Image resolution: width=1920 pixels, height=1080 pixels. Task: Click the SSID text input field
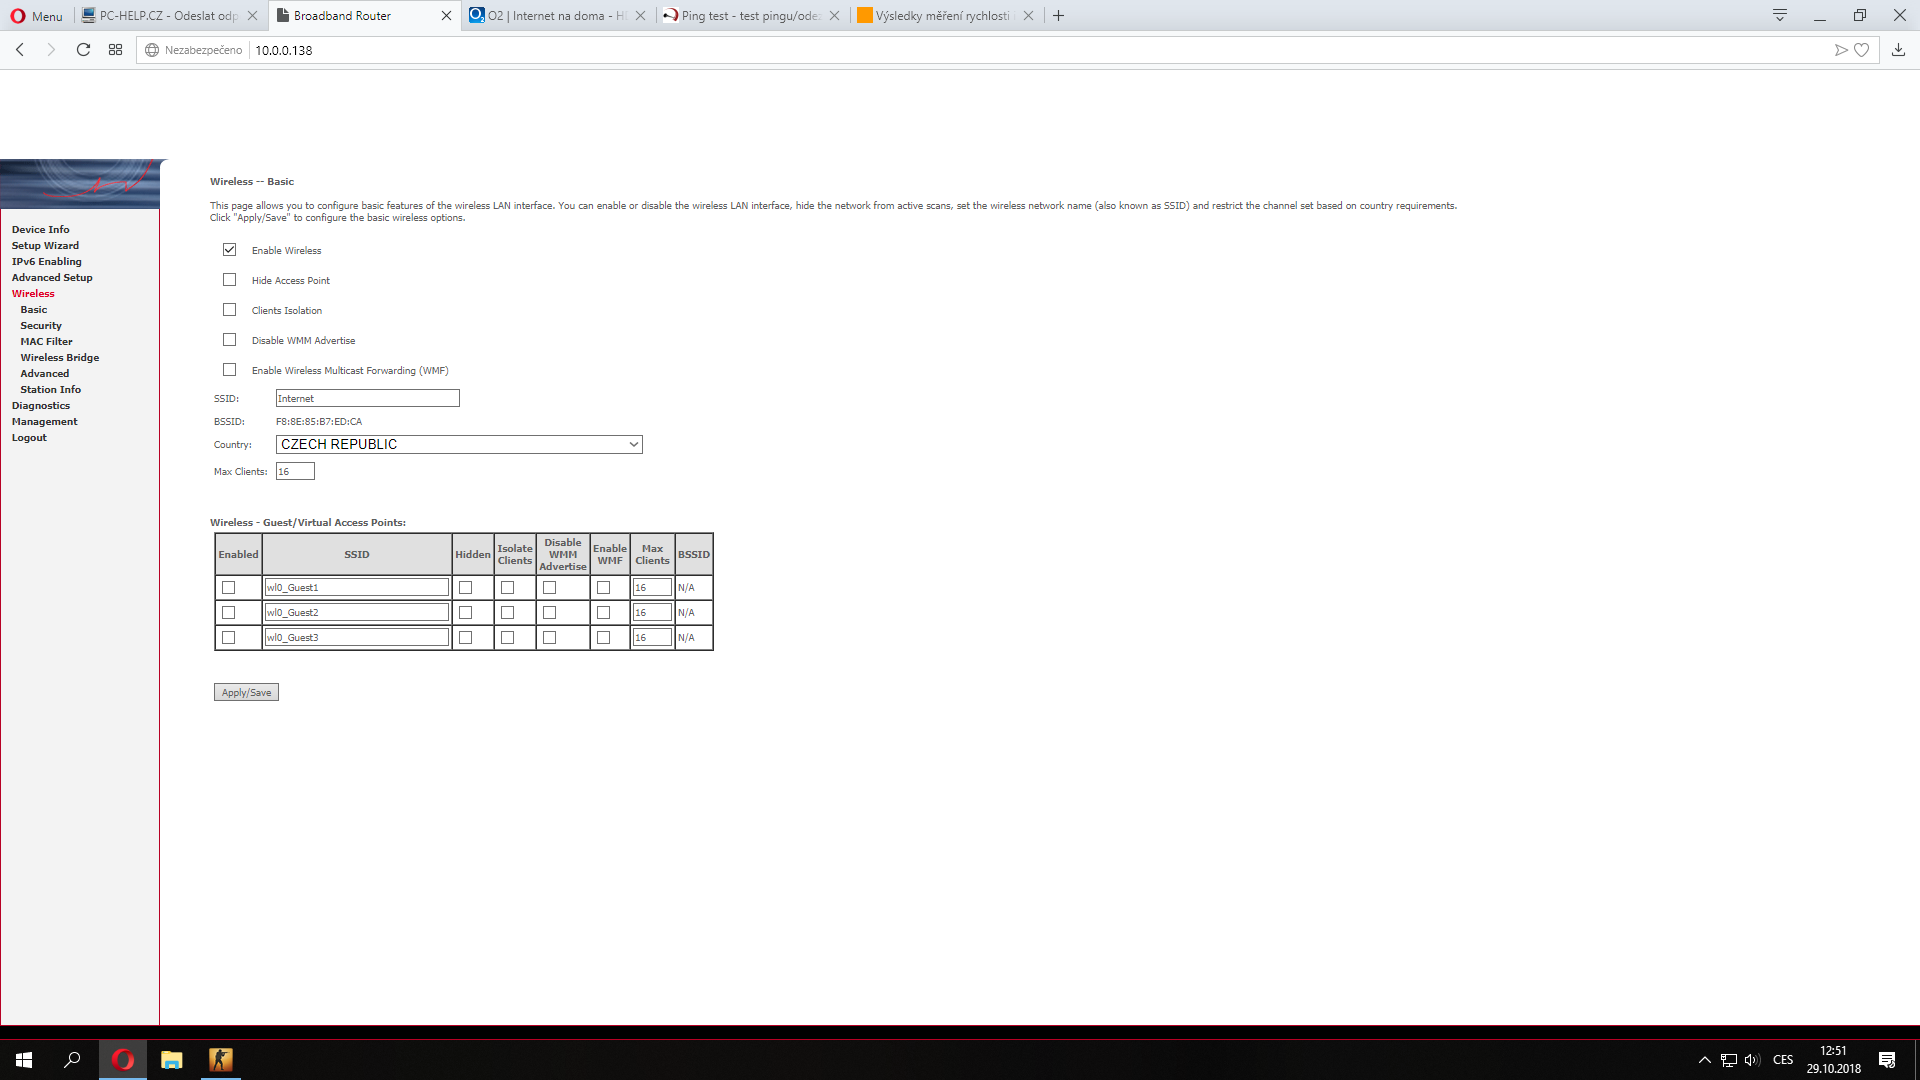[x=367, y=399]
